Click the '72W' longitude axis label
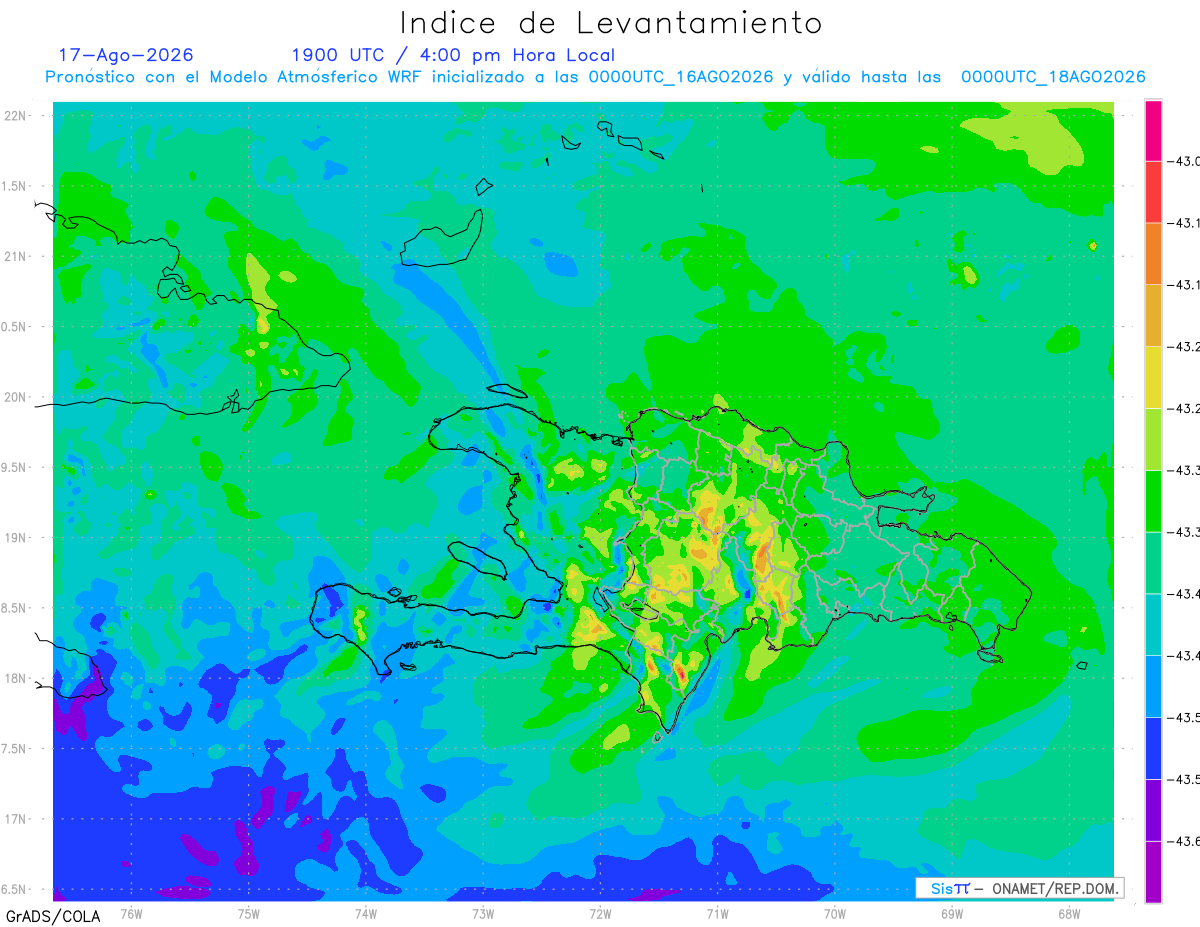Image resolution: width=1200 pixels, height=927 pixels. 600,914
